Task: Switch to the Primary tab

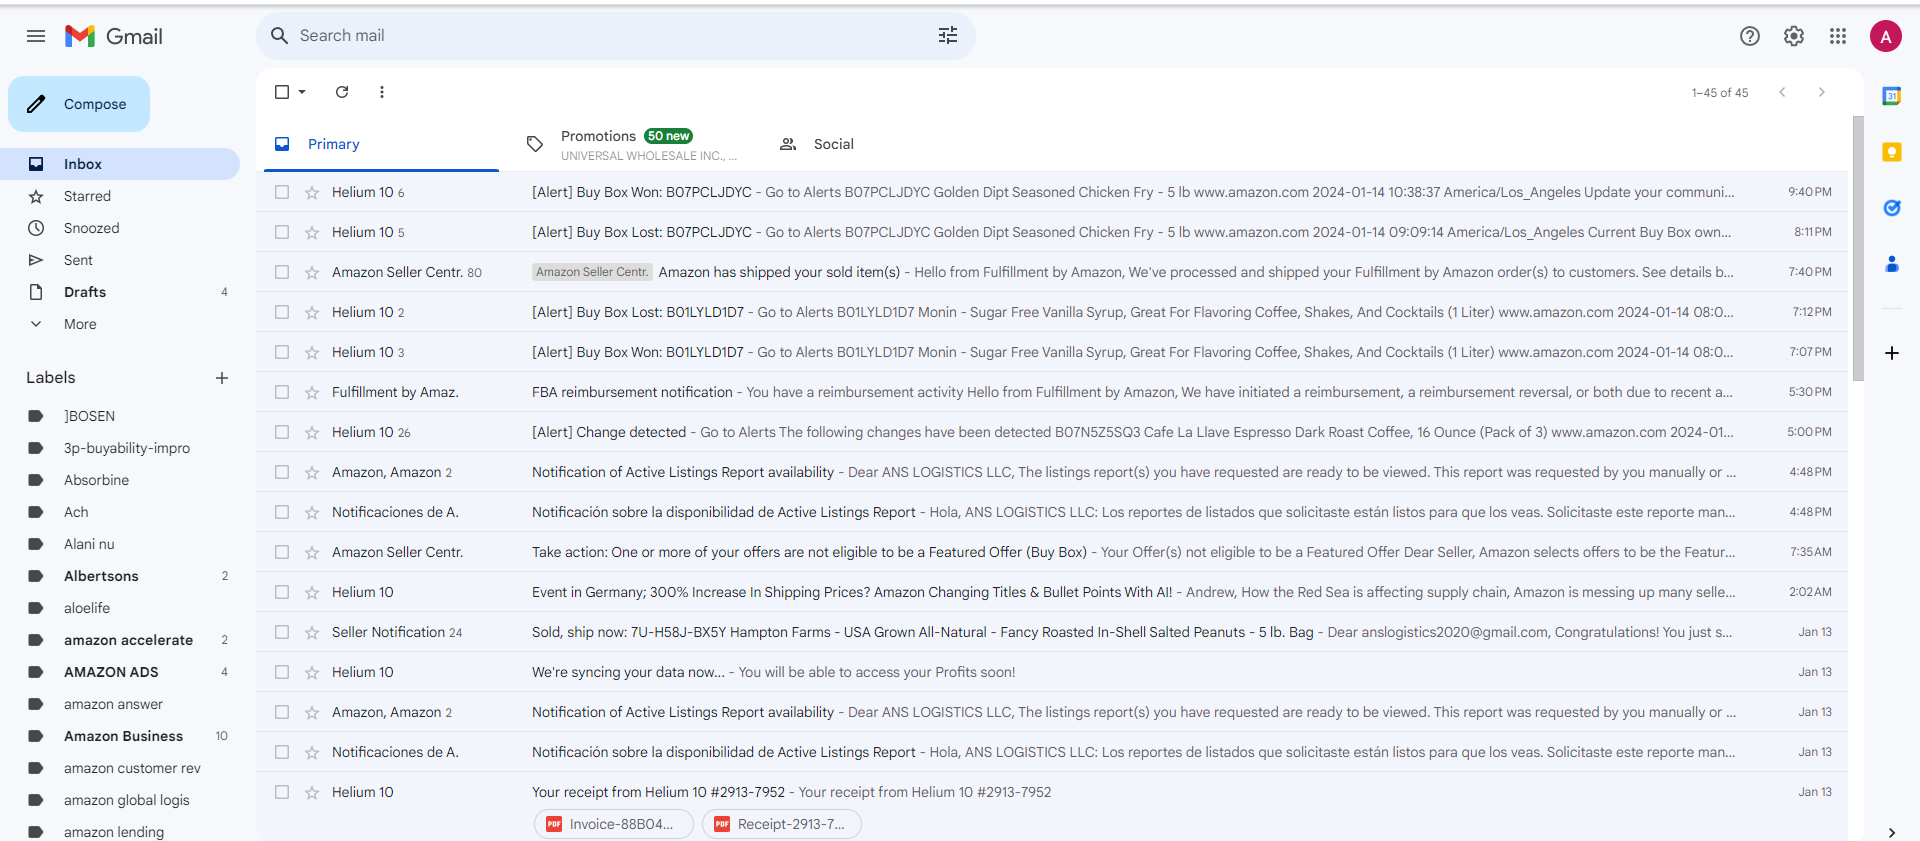Action: (380, 144)
